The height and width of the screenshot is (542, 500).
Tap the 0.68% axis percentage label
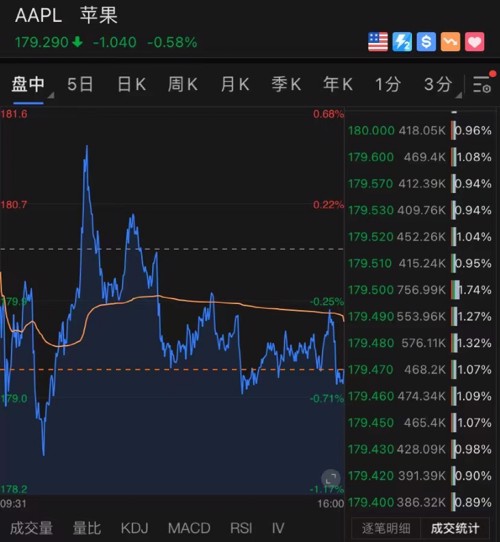tap(328, 114)
